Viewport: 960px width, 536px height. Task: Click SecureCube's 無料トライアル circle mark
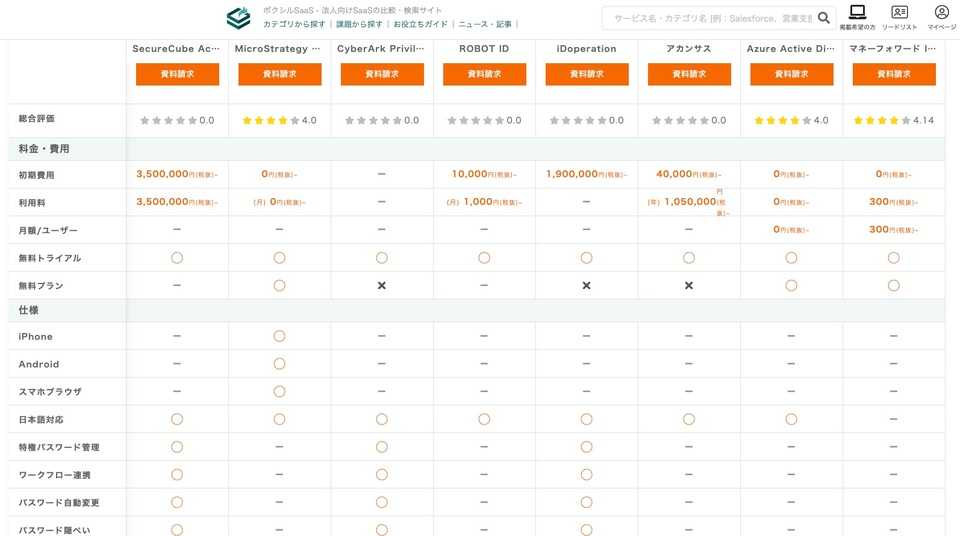[177, 258]
